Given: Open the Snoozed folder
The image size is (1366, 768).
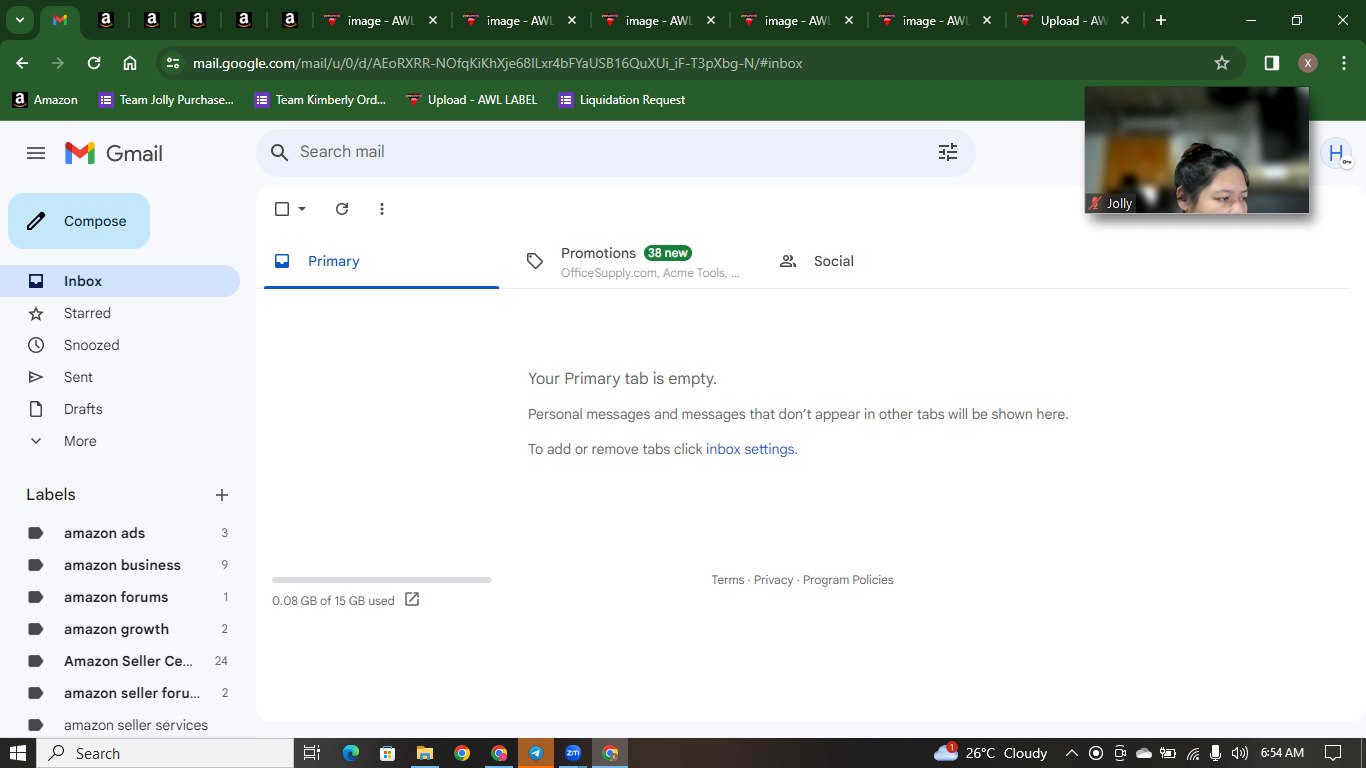Looking at the screenshot, I should click(x=120, y=345).
